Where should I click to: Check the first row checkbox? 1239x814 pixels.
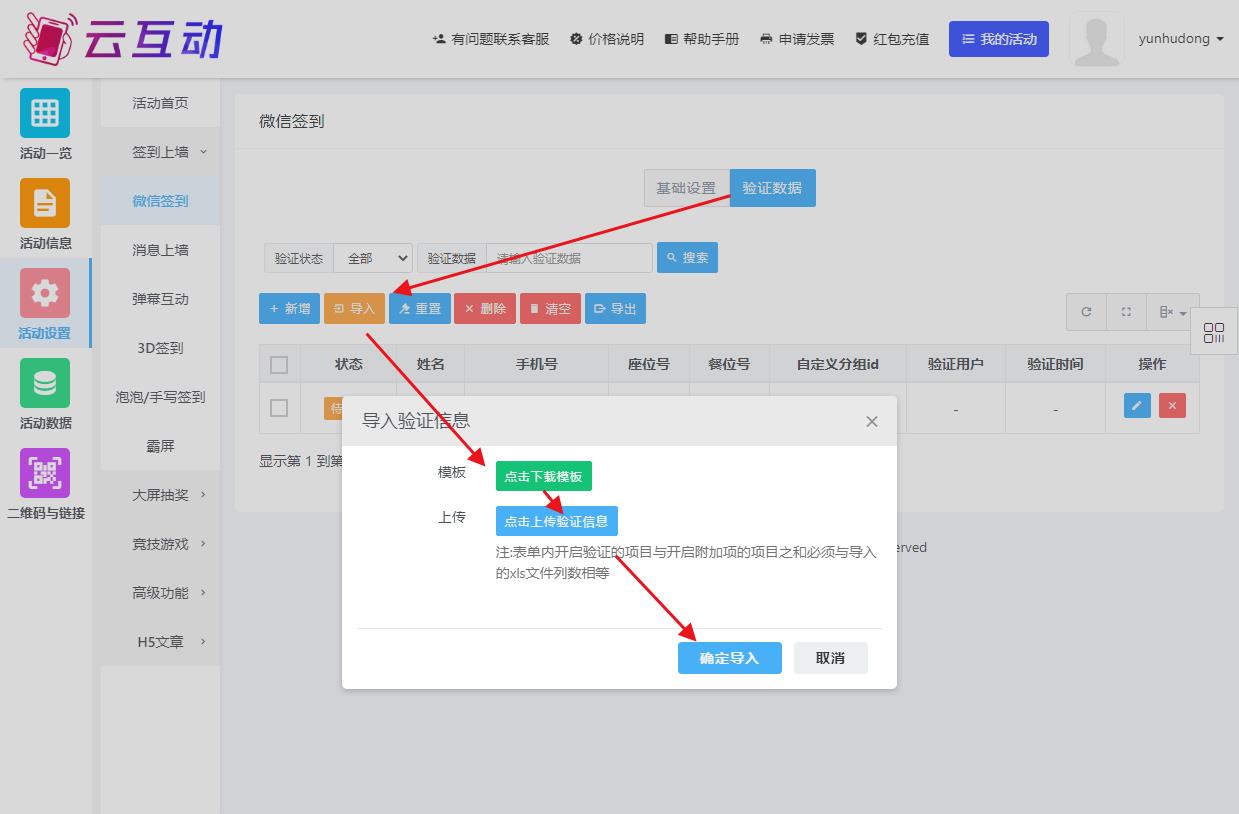[279, 407]
